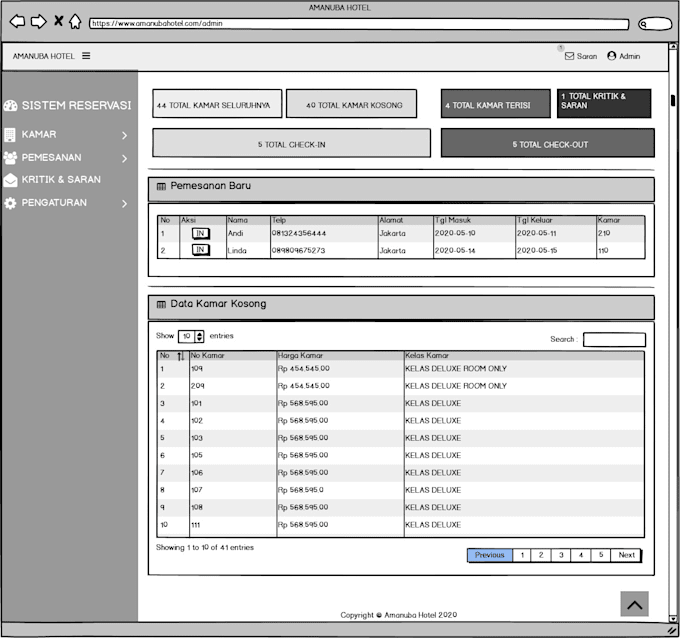This screenshot has height=638, width=680.
Task: Click room number 209 in the table
Action: pyautogui.click(x=197, y=386)
